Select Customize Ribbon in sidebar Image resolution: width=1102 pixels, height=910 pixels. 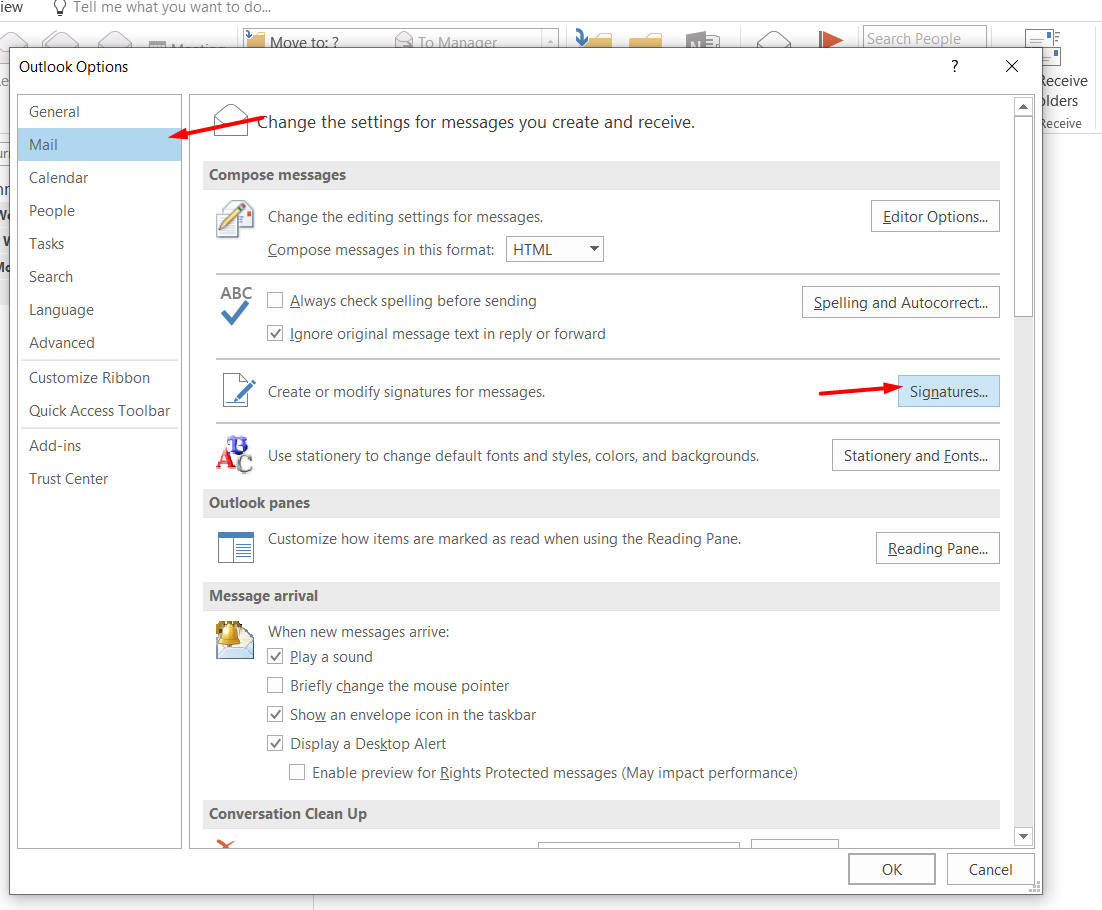coord(99,378)
